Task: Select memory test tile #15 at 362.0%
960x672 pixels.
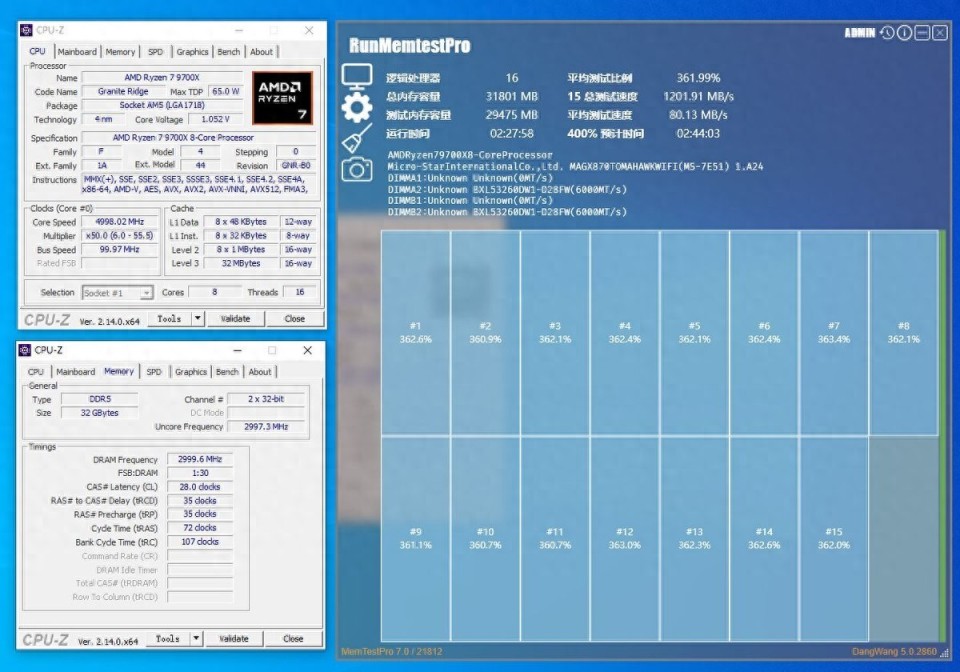Action: click(x=833, y=539)
